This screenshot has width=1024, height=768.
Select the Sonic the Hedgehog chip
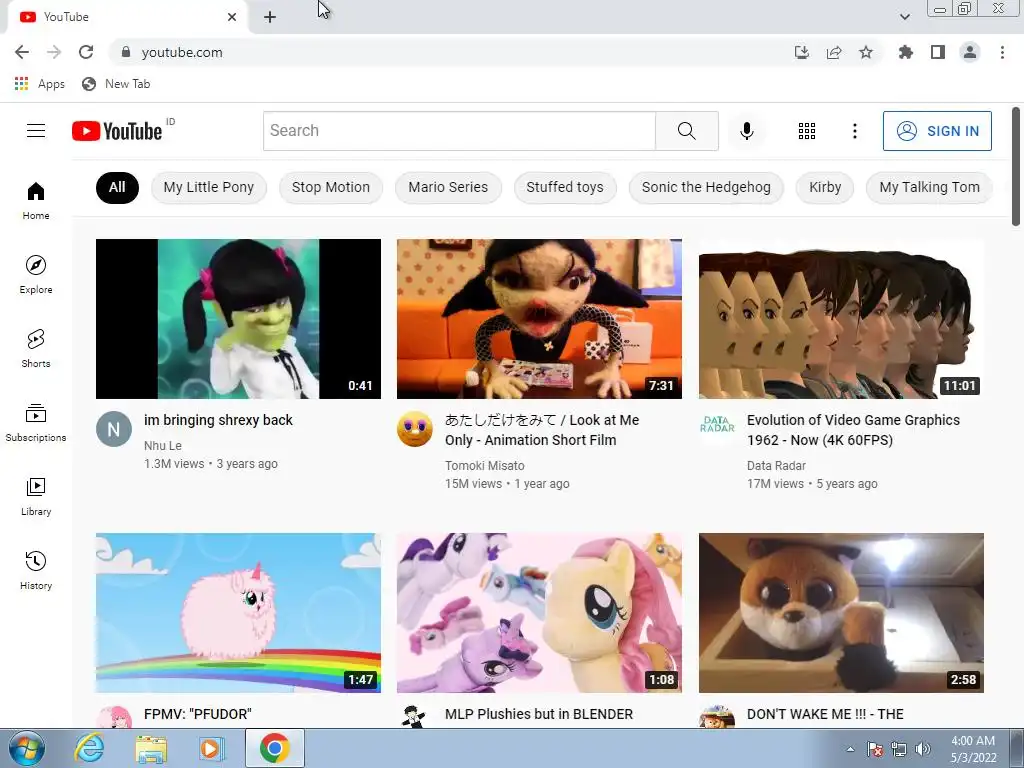click(x=706, y=187)
